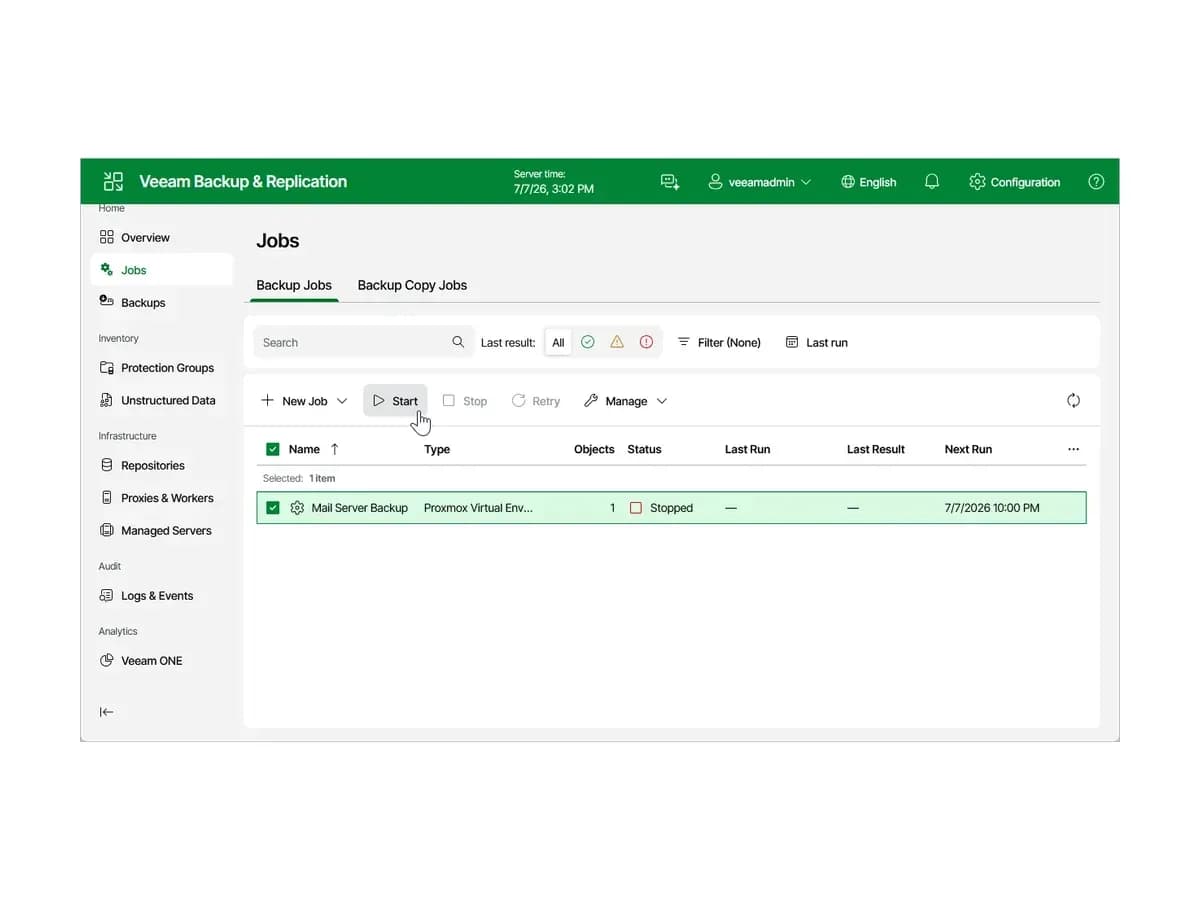Click the Repositories database icon
1200x900 pixels.
tap(107, 466)
